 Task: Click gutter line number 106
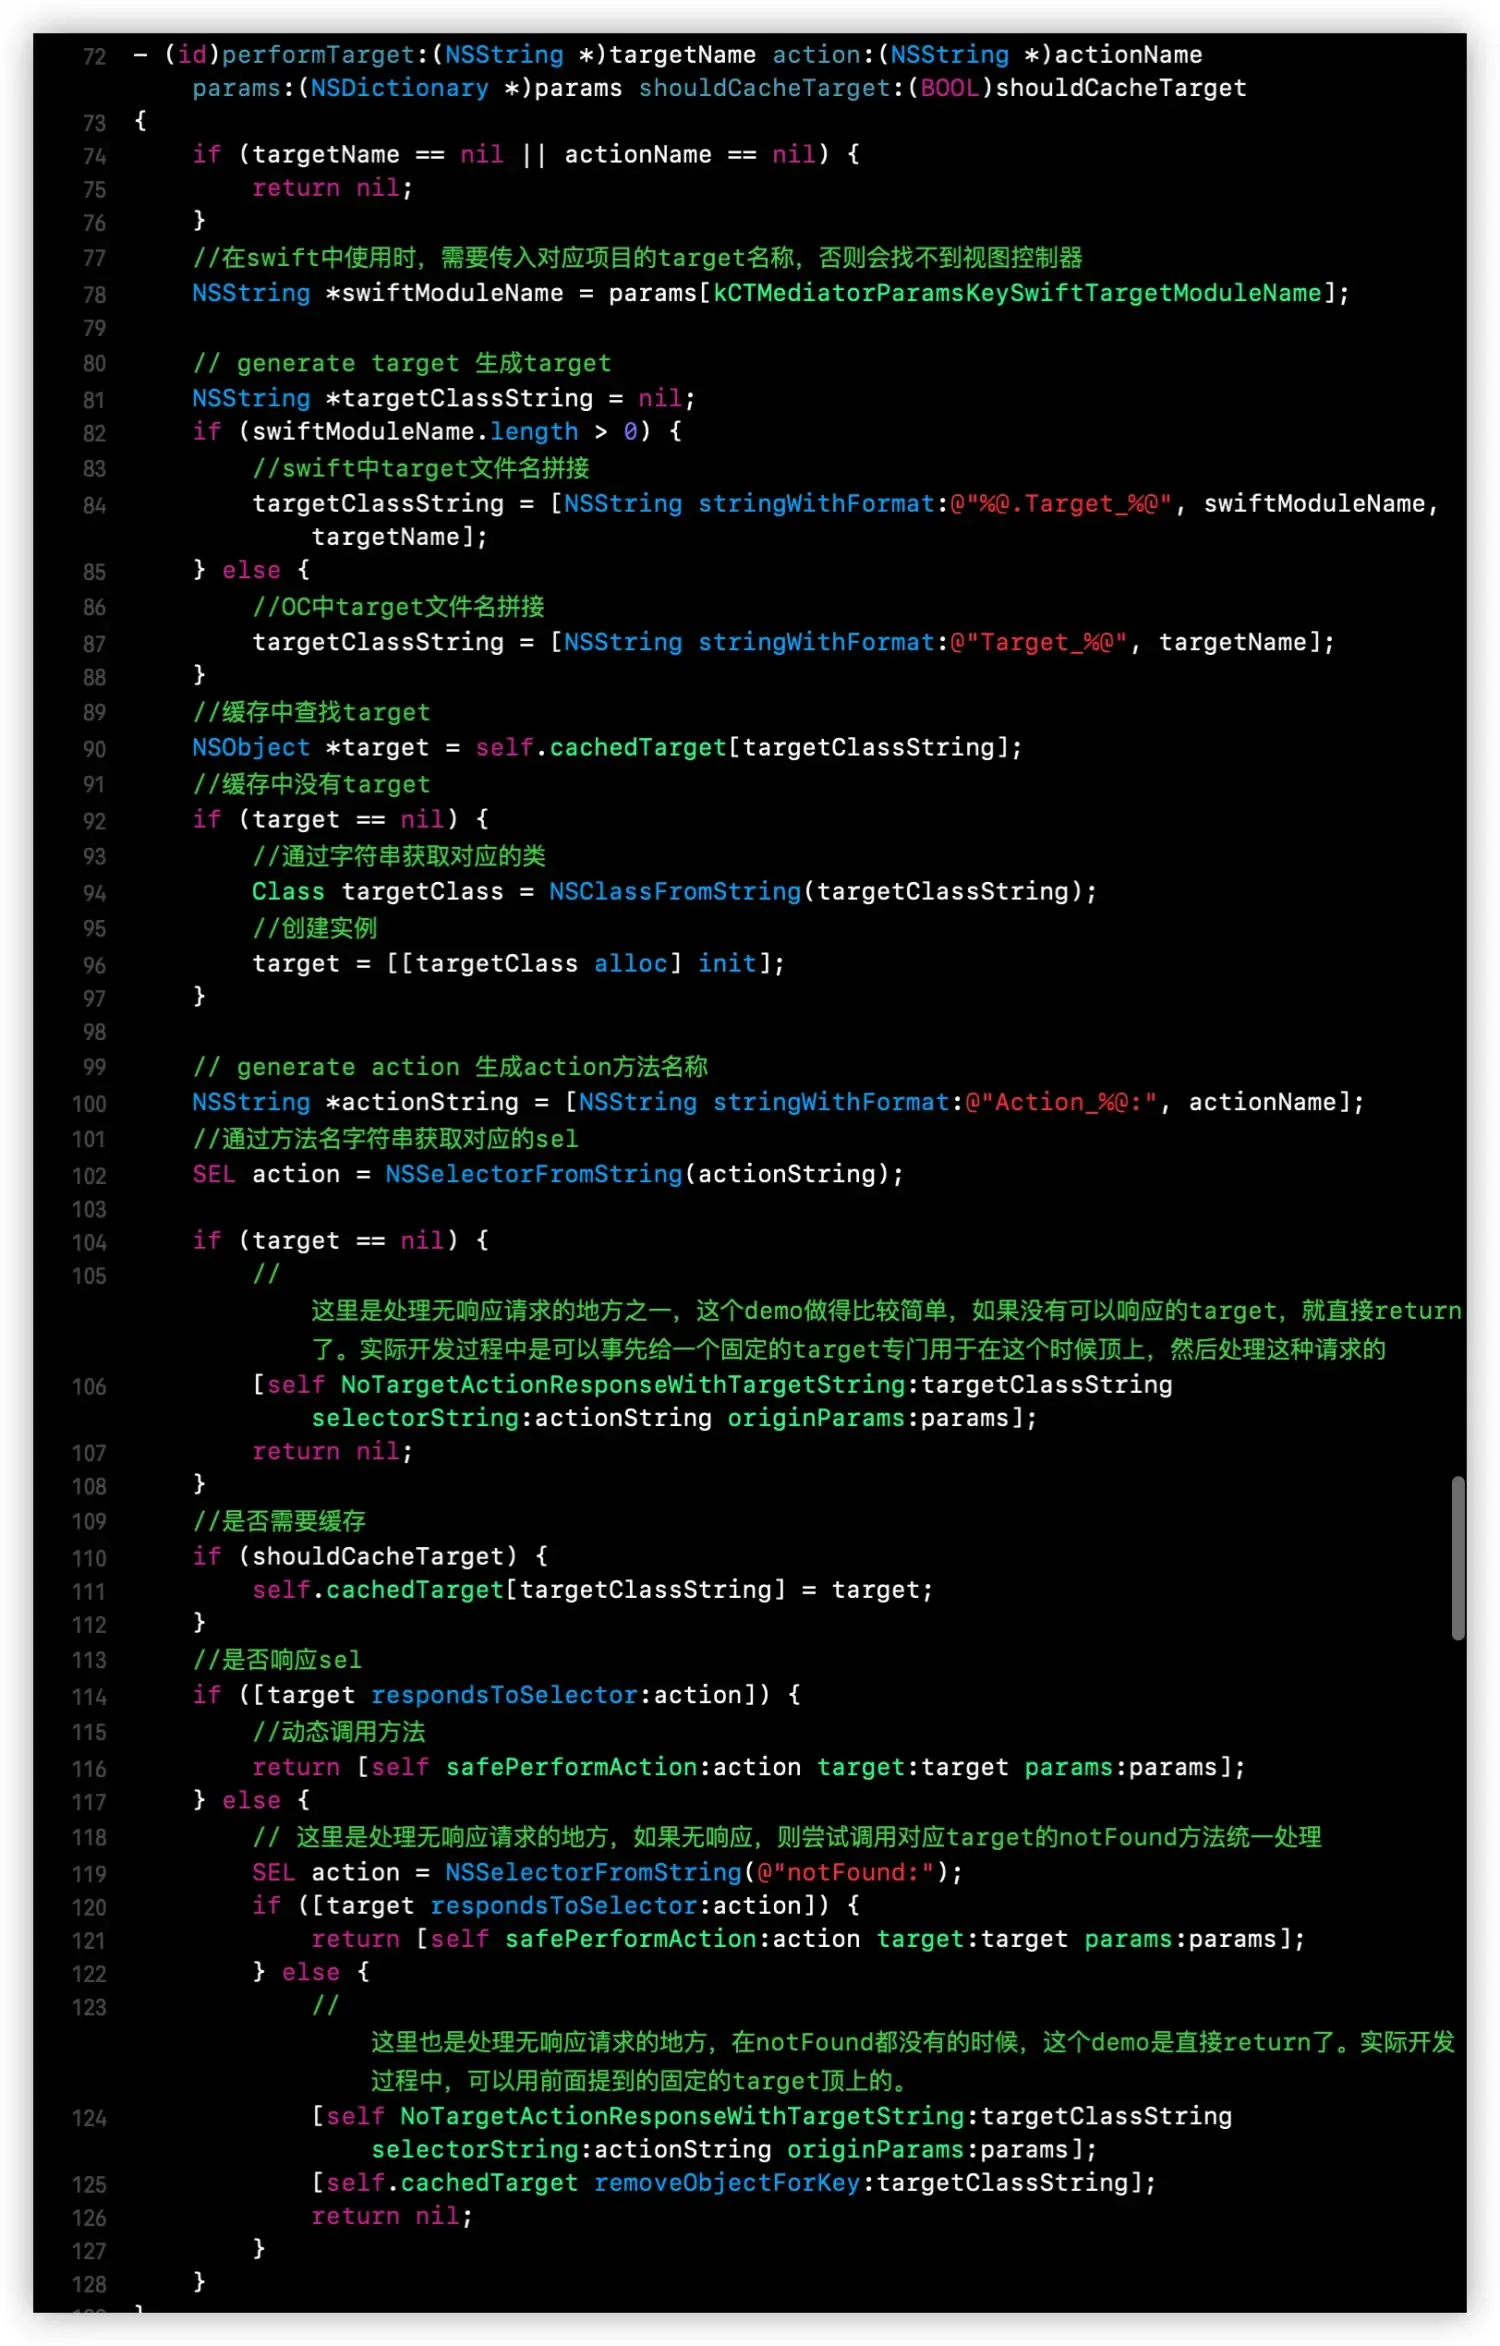pyautogui.click(x=89, y=1386)
